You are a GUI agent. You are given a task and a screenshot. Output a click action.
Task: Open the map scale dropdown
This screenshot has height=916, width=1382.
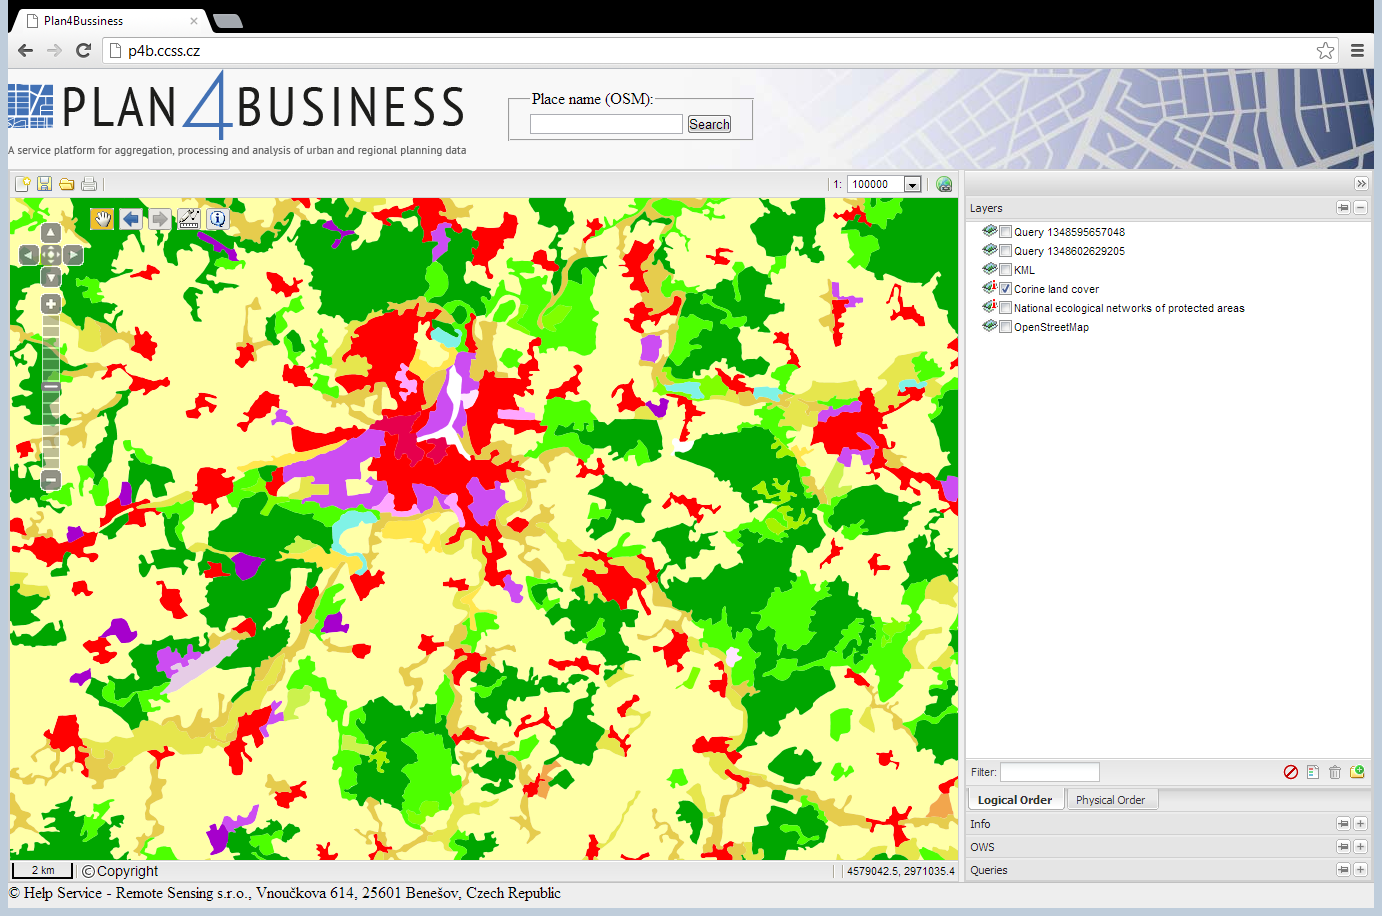tap(912, 184)
